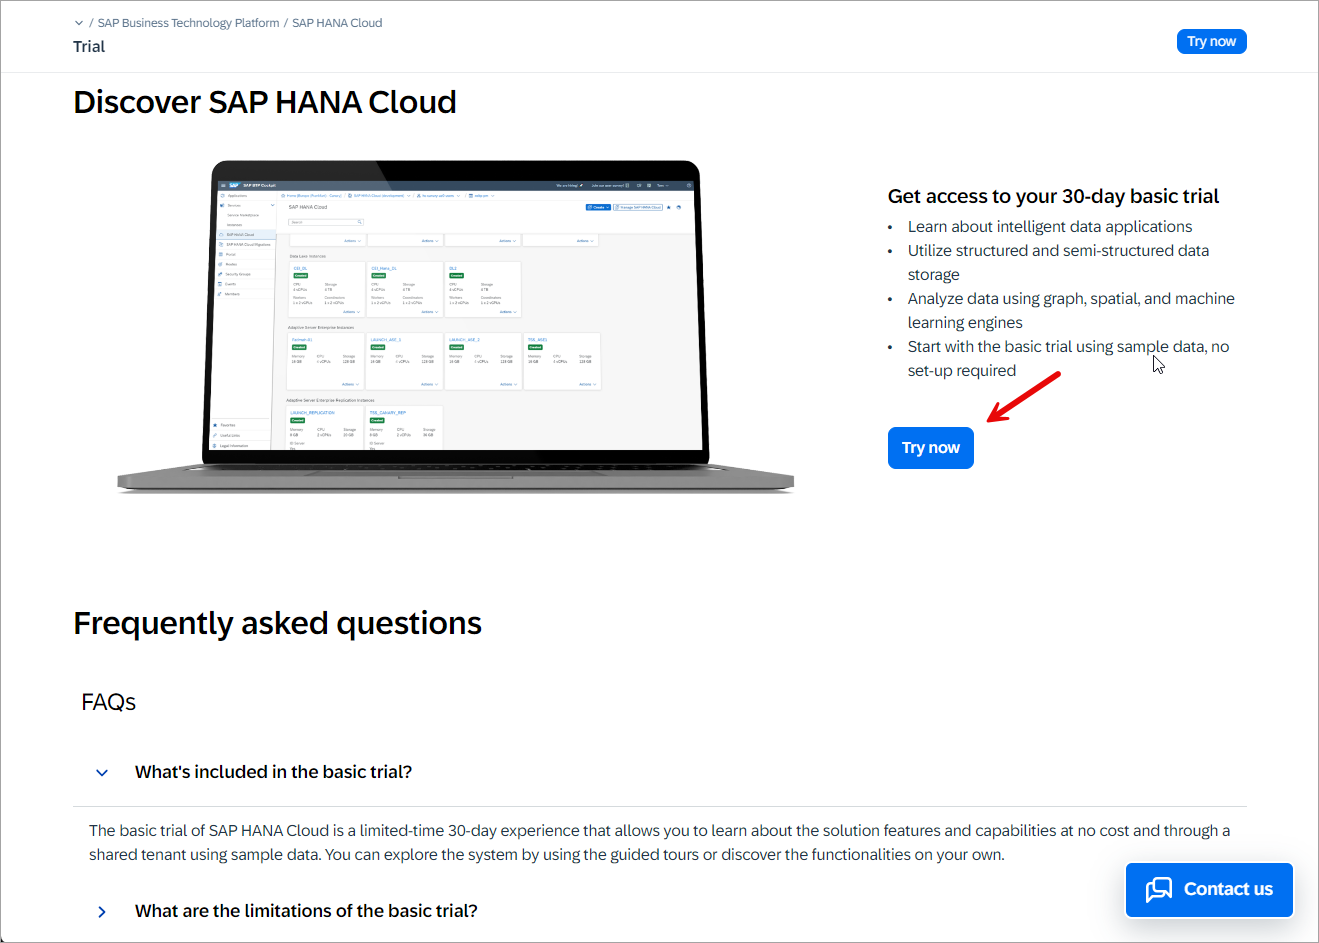
Task: Click 'What are the limitations of the basic trial?' text
Action: tap(306, 911)
